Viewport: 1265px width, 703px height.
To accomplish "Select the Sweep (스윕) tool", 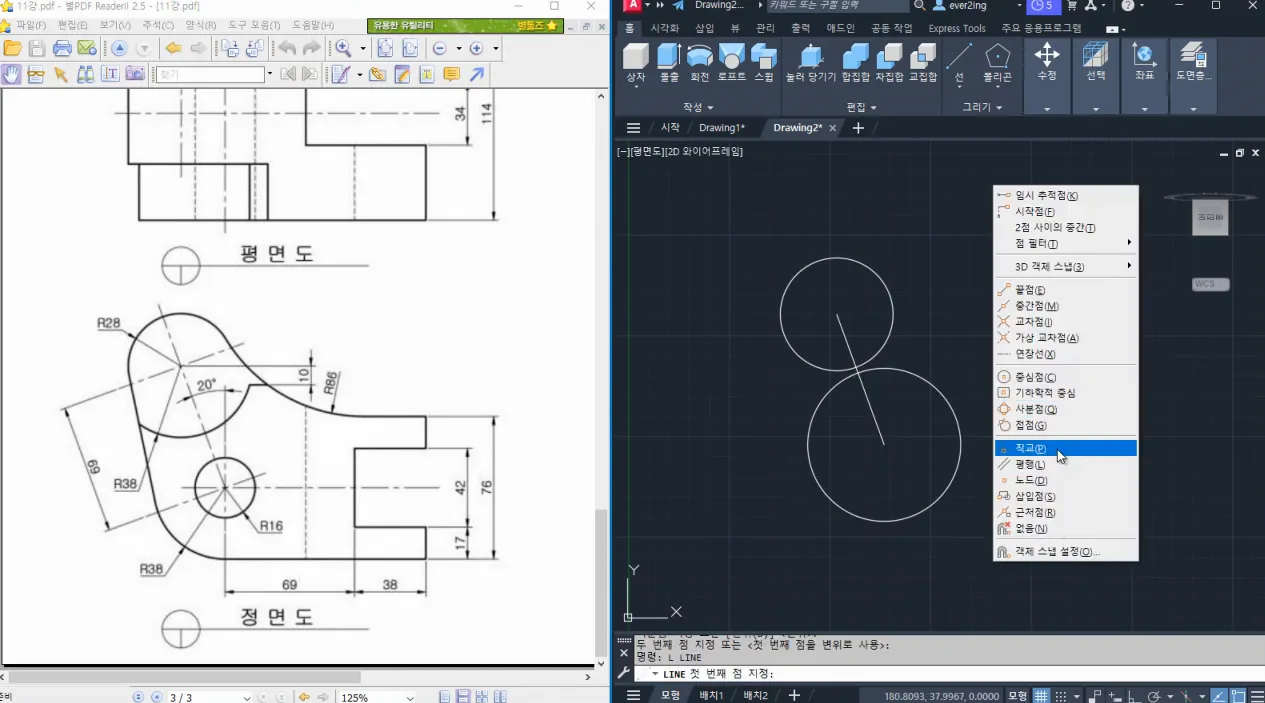I will 764,62.
